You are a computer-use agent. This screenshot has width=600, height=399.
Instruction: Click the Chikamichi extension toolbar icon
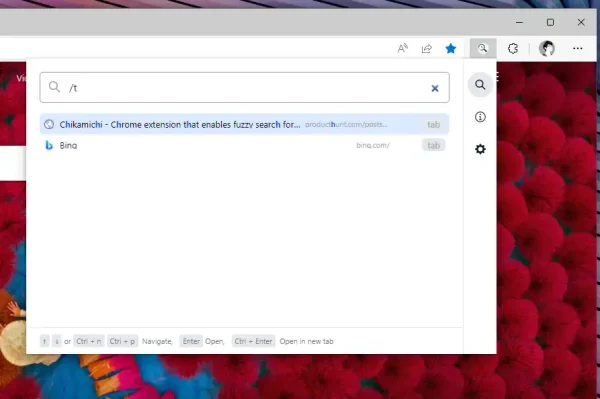[x=483, y=48]
